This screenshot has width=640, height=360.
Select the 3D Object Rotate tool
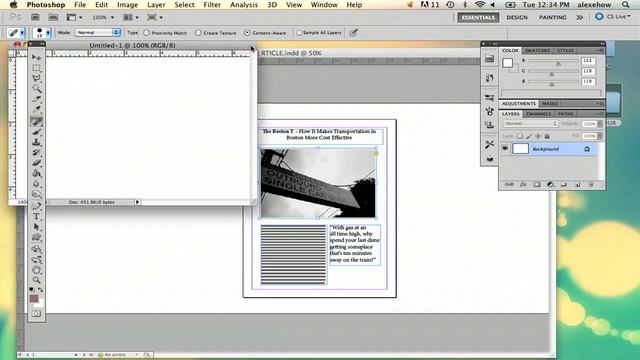click(36, 249)
